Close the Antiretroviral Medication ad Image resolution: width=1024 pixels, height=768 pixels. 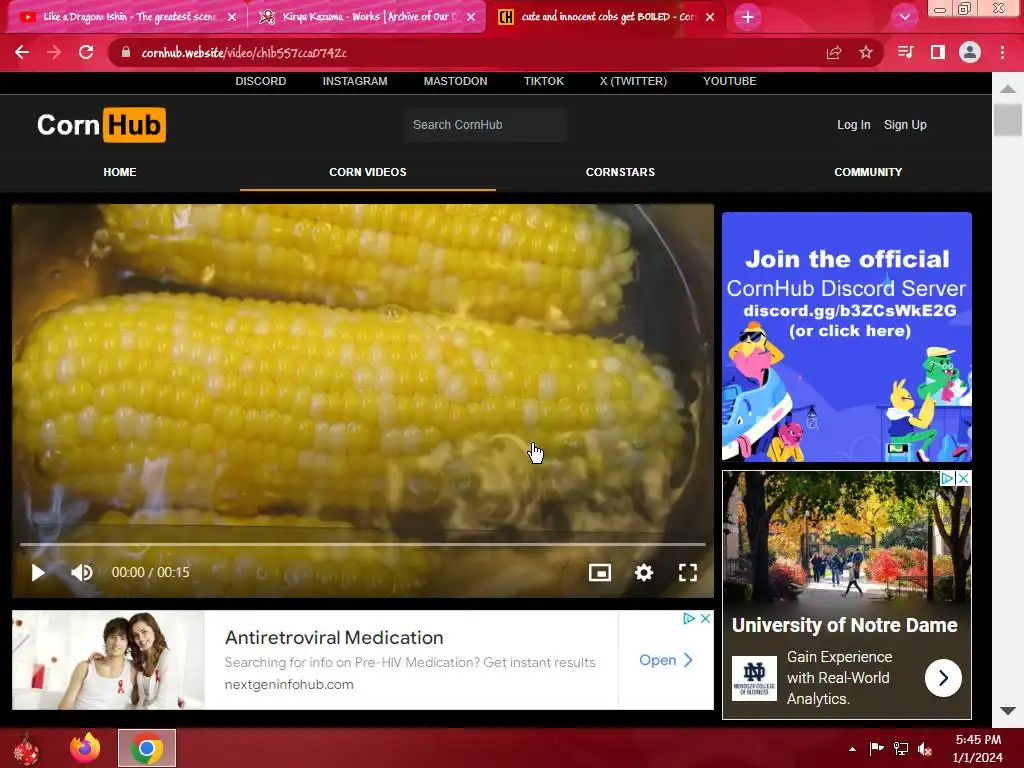(x=705, y=618)
